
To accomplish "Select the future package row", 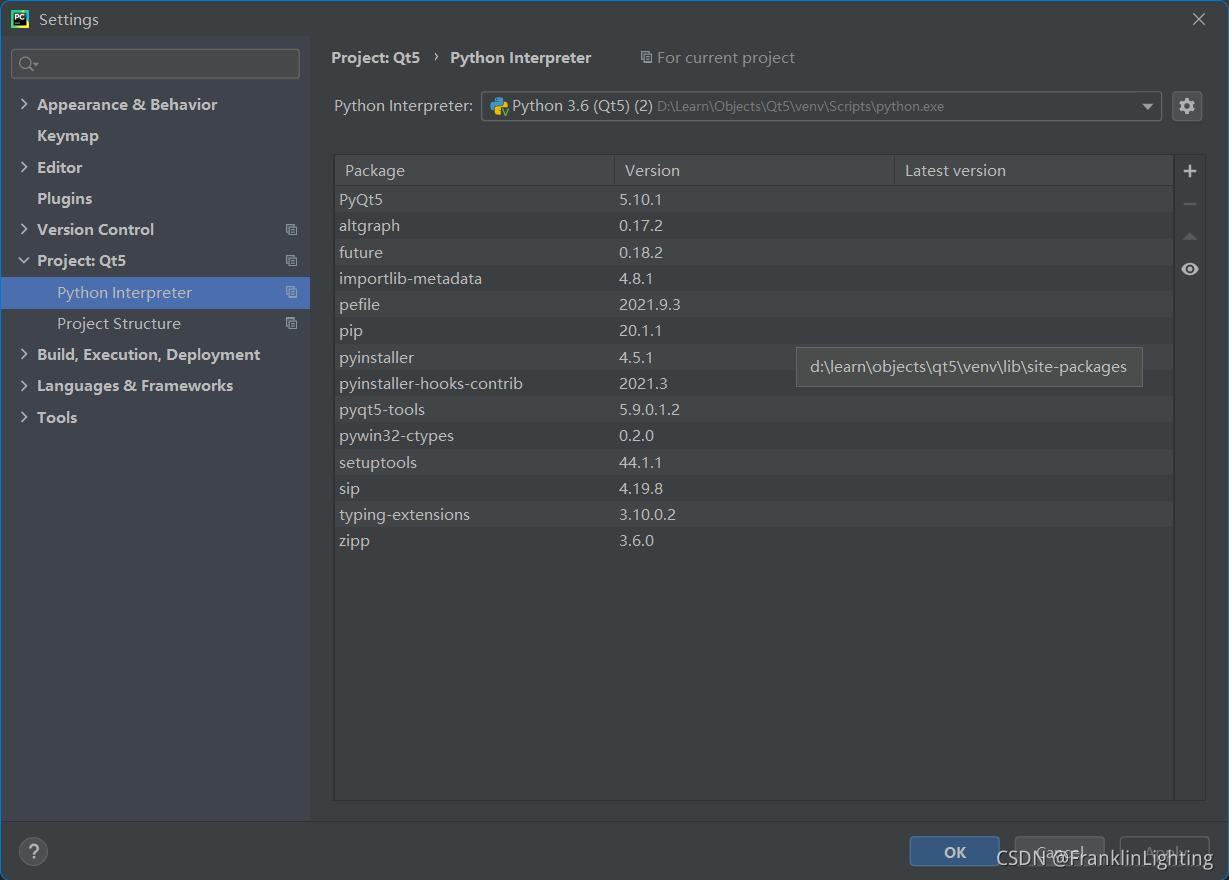I will [754, 252].
